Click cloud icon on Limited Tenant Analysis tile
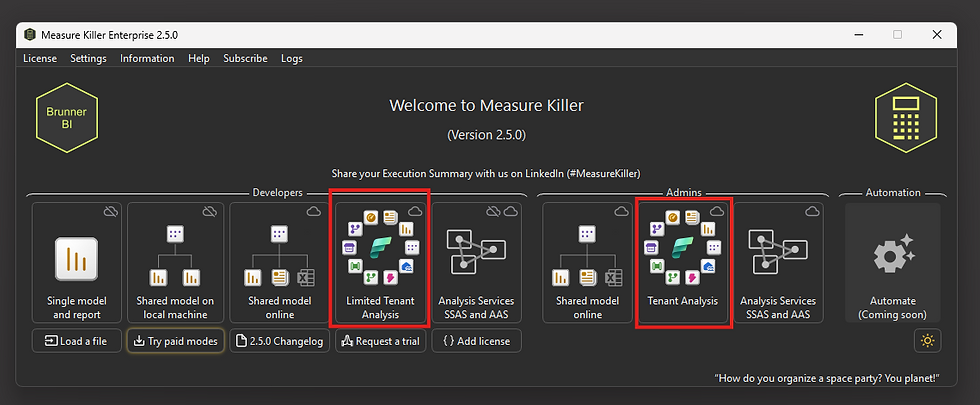 coord(415,212)
